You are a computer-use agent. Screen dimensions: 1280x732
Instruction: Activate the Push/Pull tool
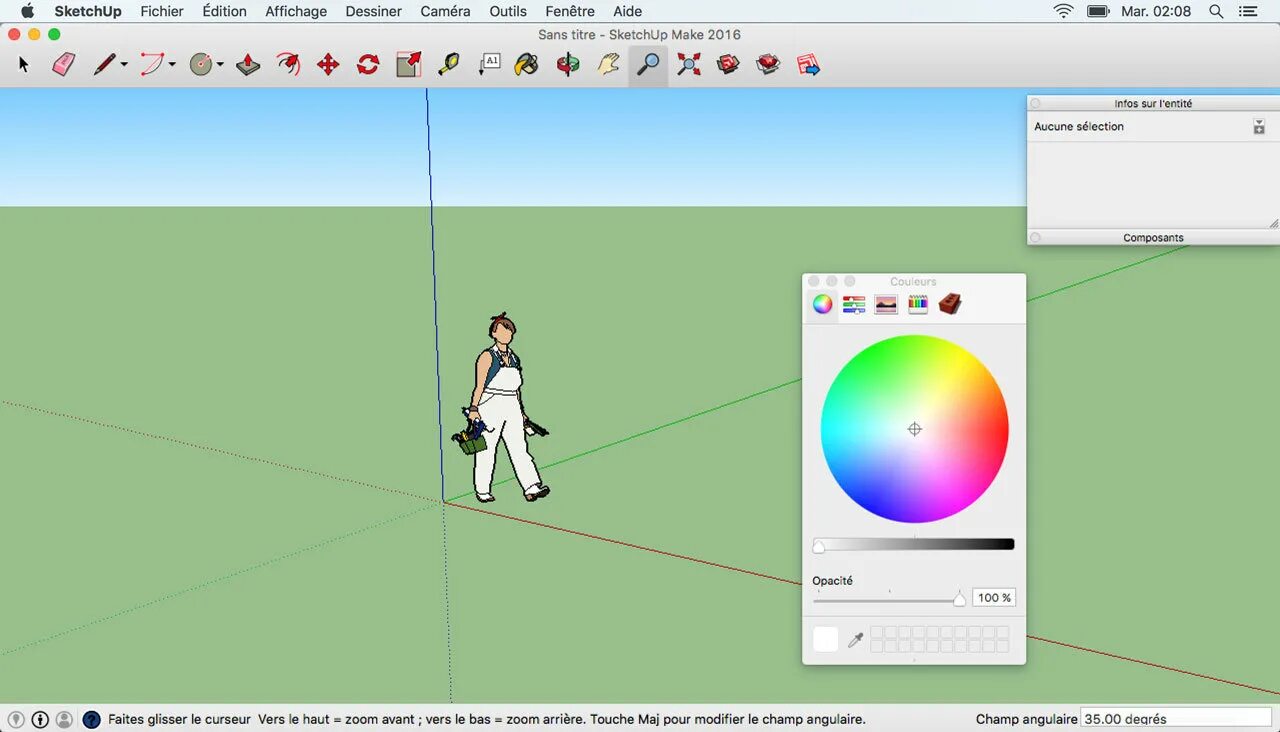(x=248, y=65)
